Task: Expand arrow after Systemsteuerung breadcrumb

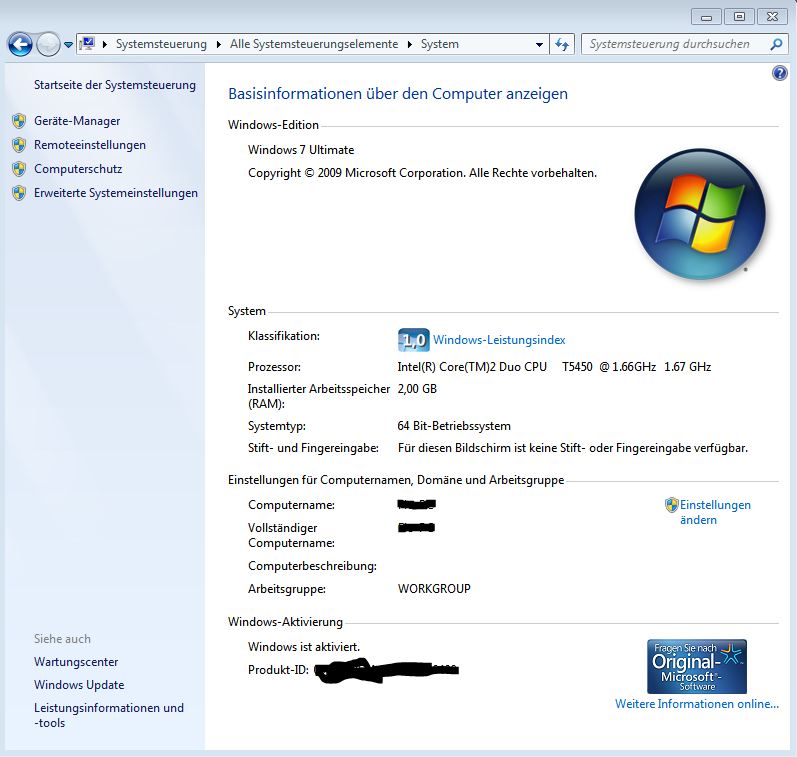Action: click(x=219, y=44)
